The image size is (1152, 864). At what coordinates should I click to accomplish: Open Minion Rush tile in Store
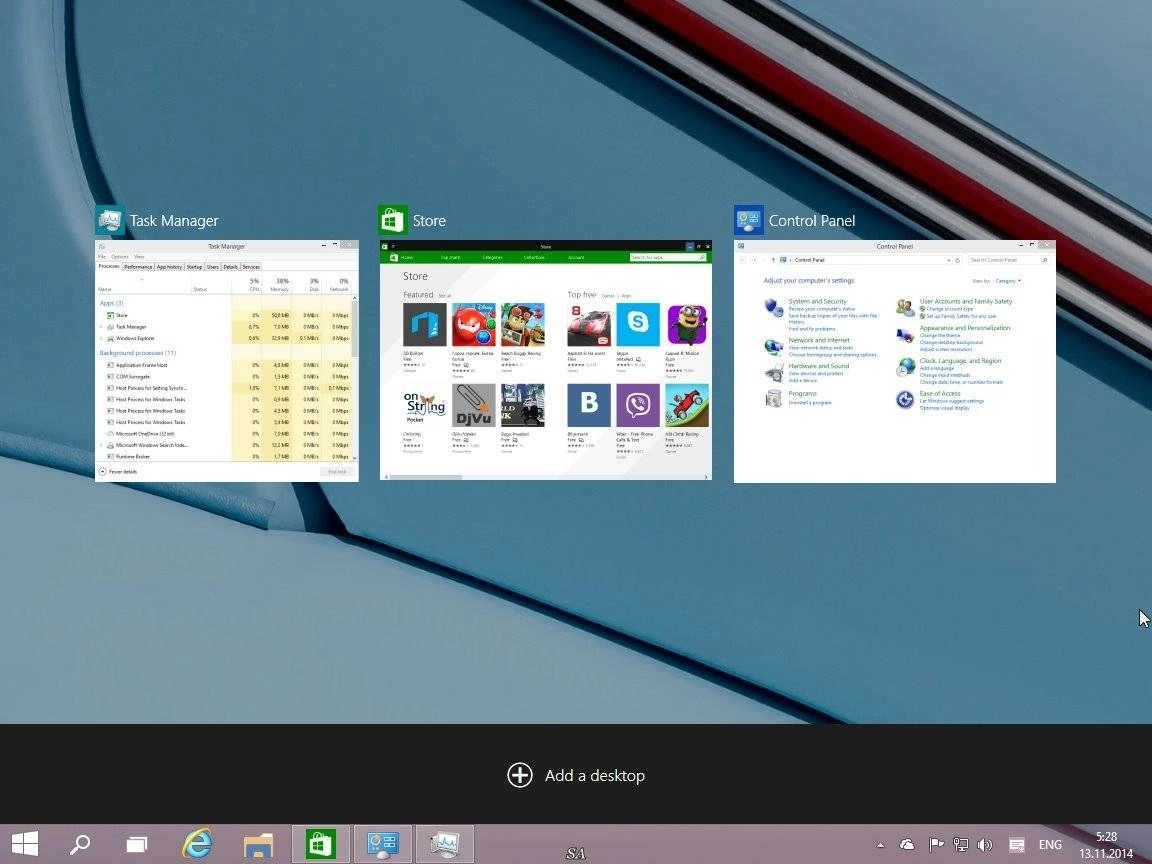tap(687, 324)
